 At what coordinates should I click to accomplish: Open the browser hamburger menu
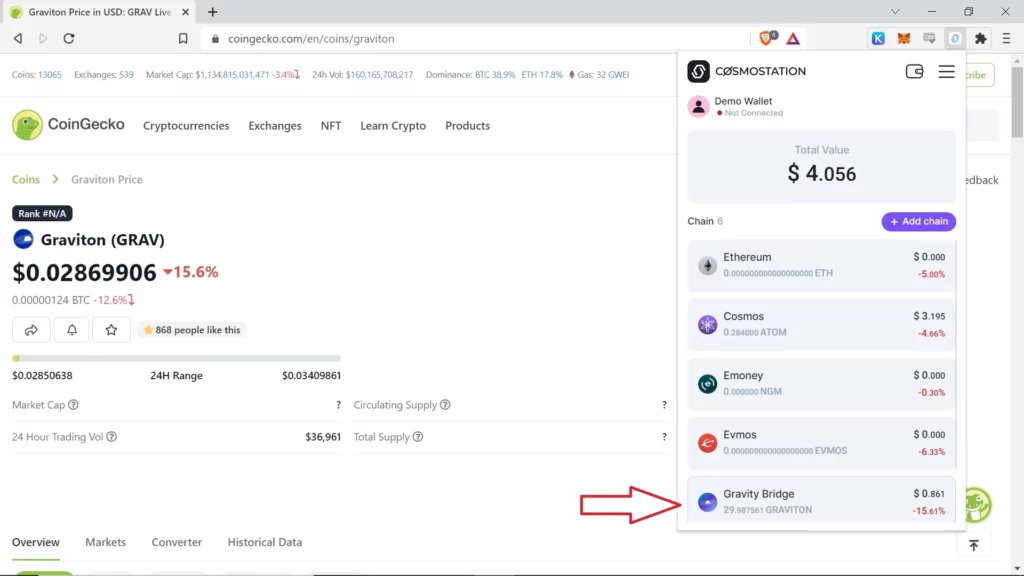click(1006, 39)
